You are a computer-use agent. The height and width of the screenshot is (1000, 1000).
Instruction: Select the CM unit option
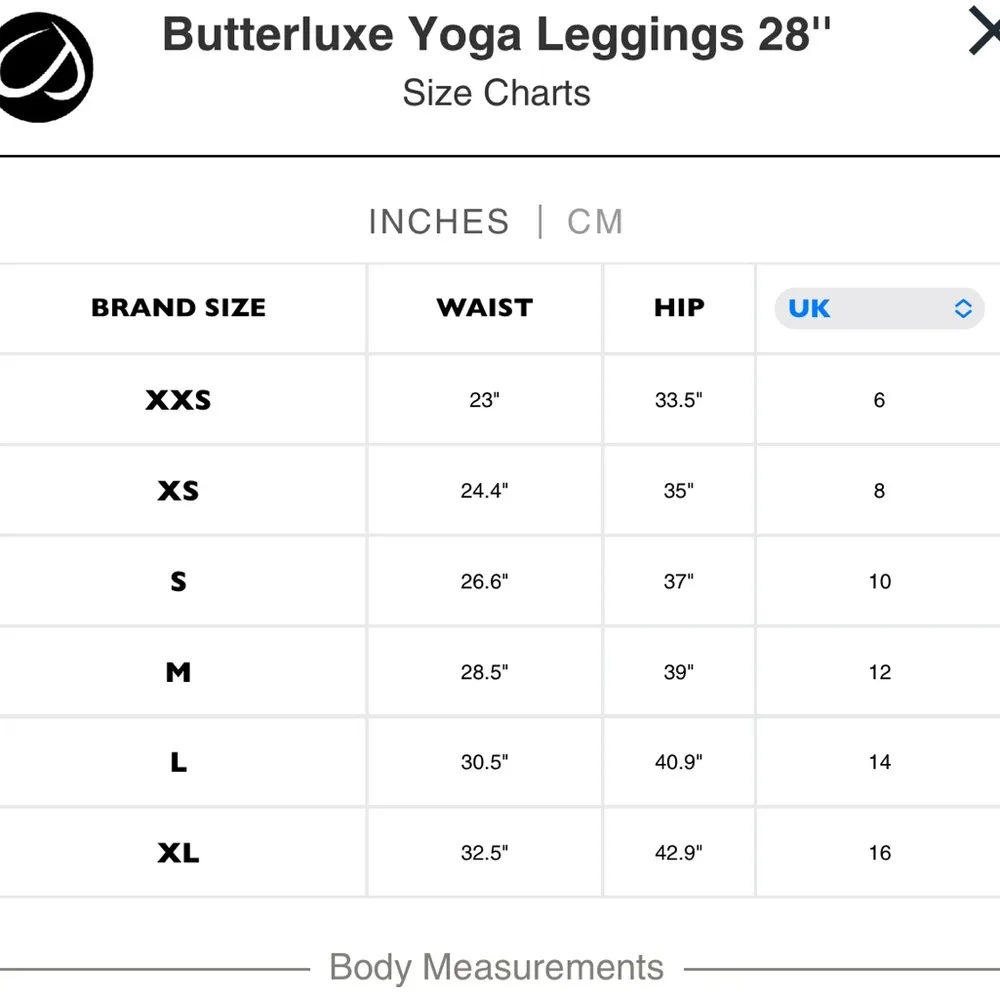594,221
